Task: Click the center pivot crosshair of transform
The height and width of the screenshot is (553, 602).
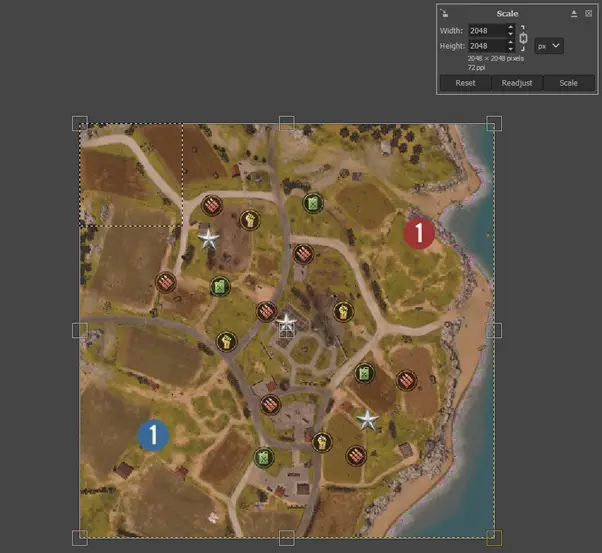Action: pyautogui.click(x=287, y=330)
